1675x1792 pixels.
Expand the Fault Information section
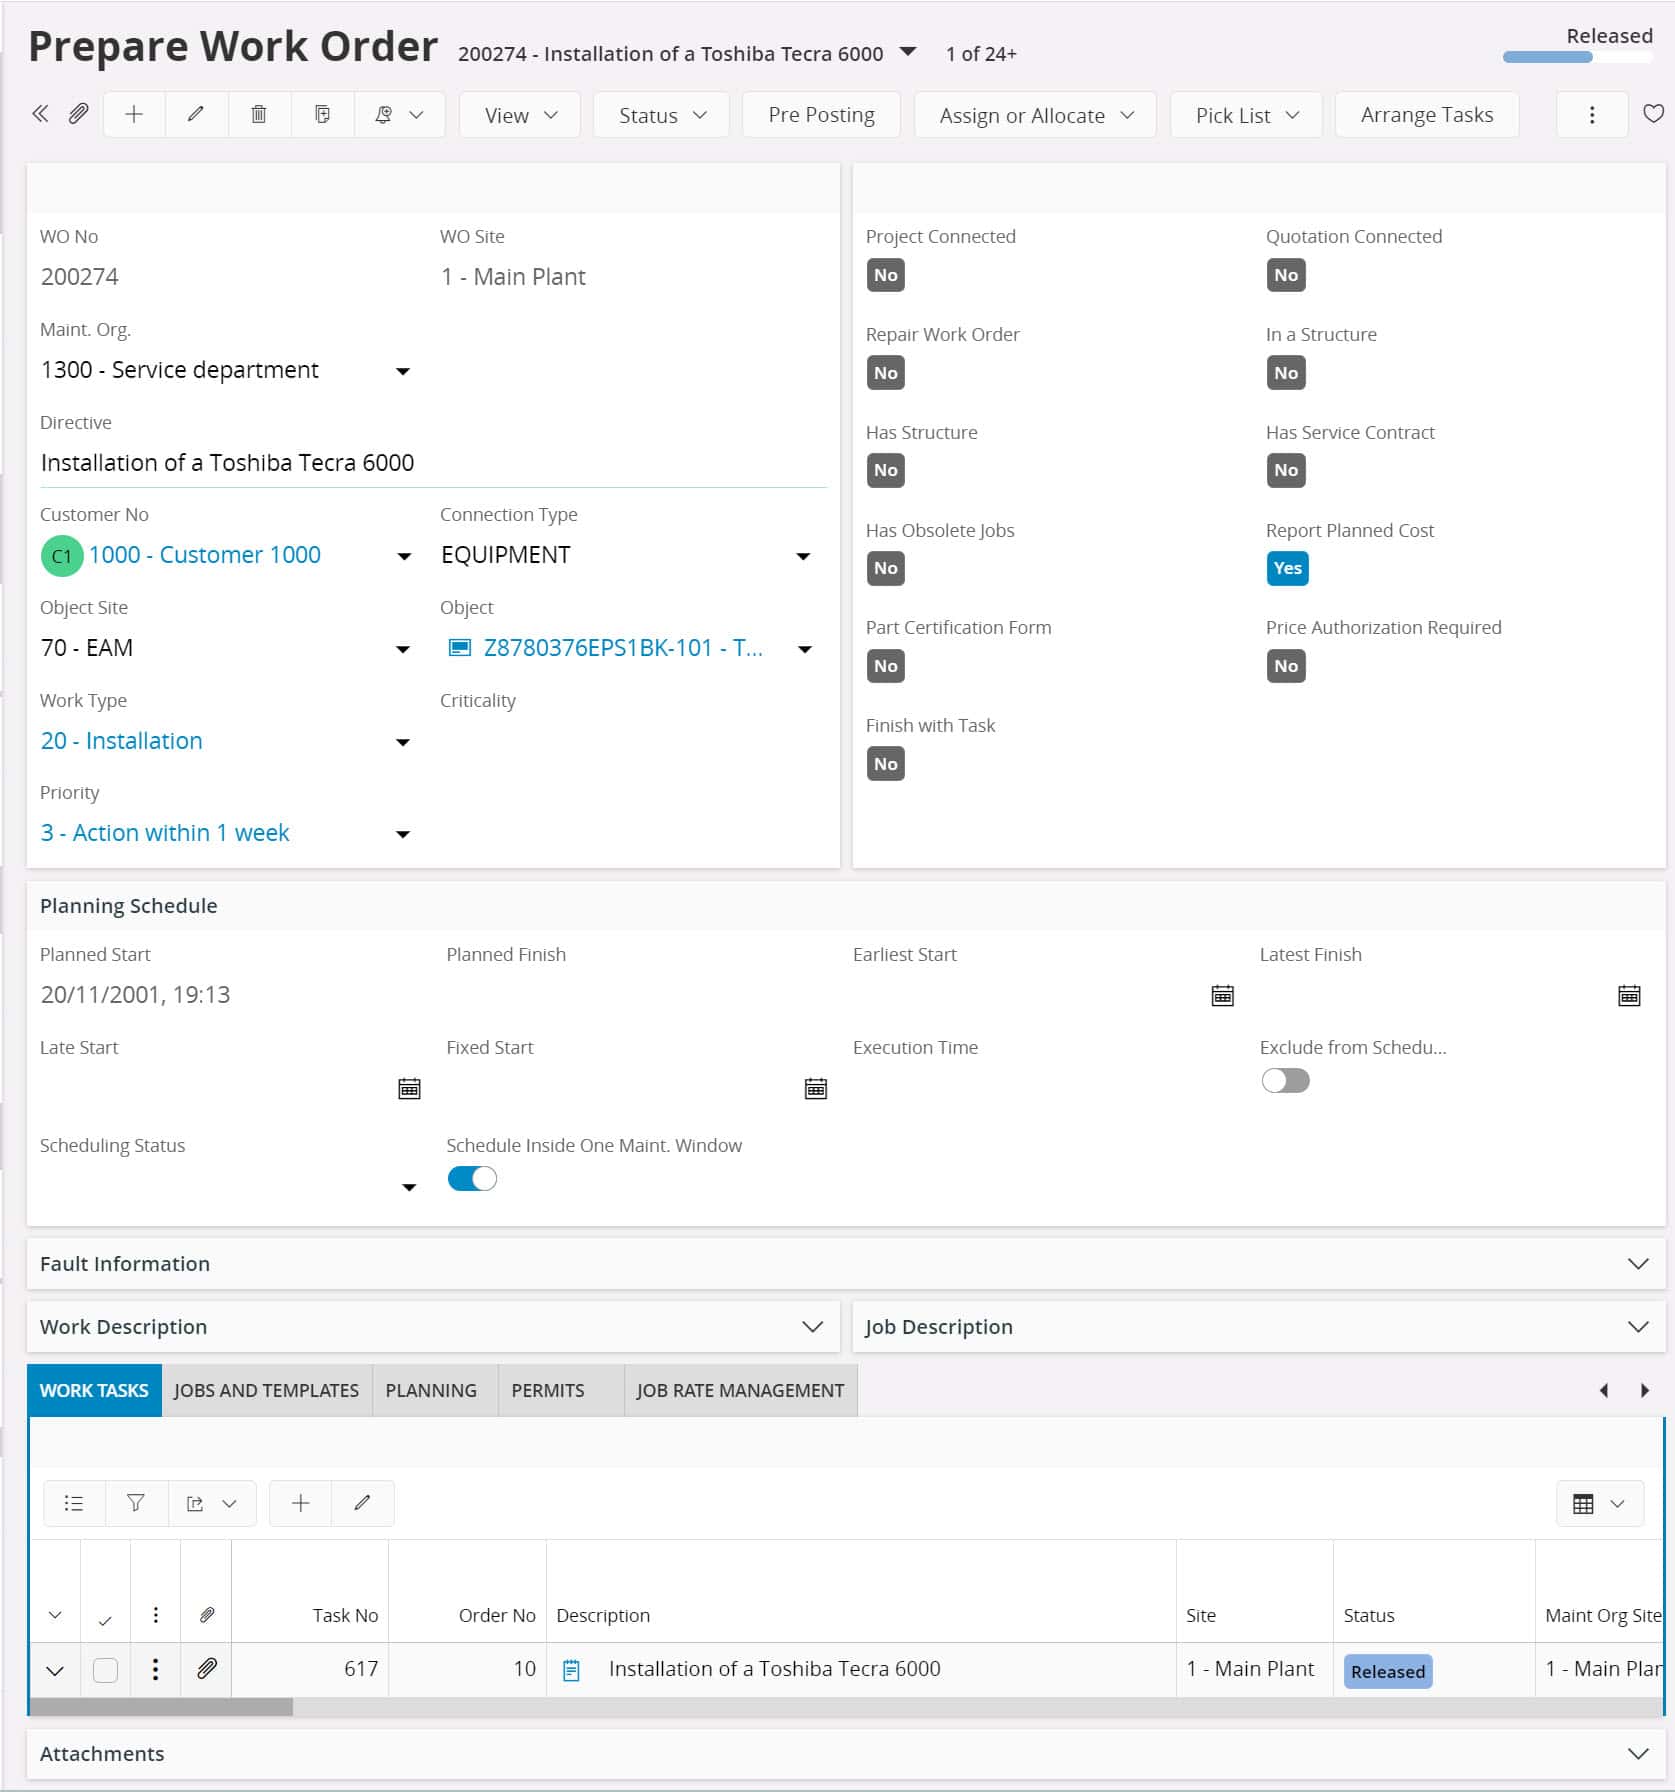(x=1637, y=1264)
